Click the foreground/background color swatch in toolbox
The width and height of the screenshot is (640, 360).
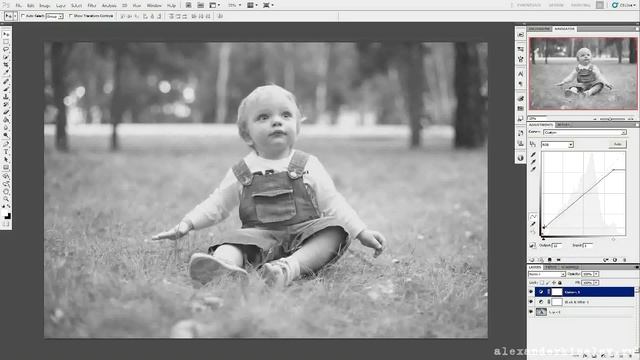[x=6, y=215]
